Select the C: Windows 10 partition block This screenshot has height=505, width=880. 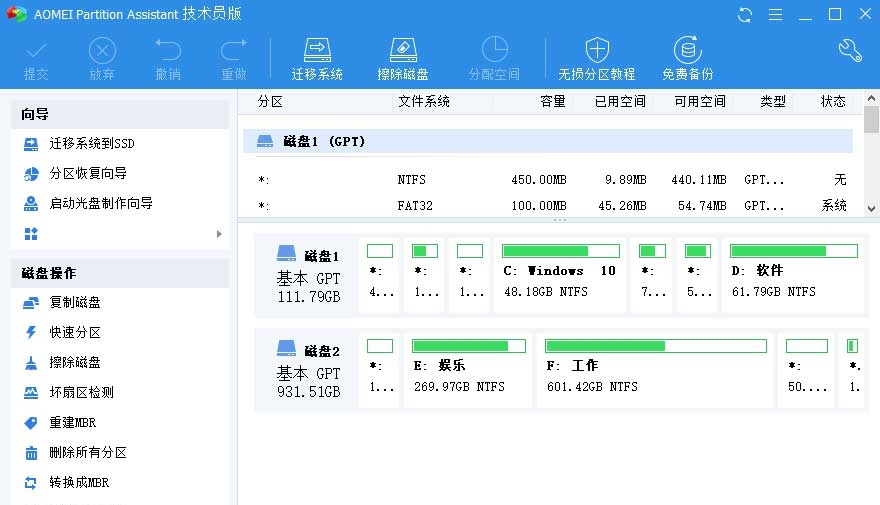click(x=560, y=276)
